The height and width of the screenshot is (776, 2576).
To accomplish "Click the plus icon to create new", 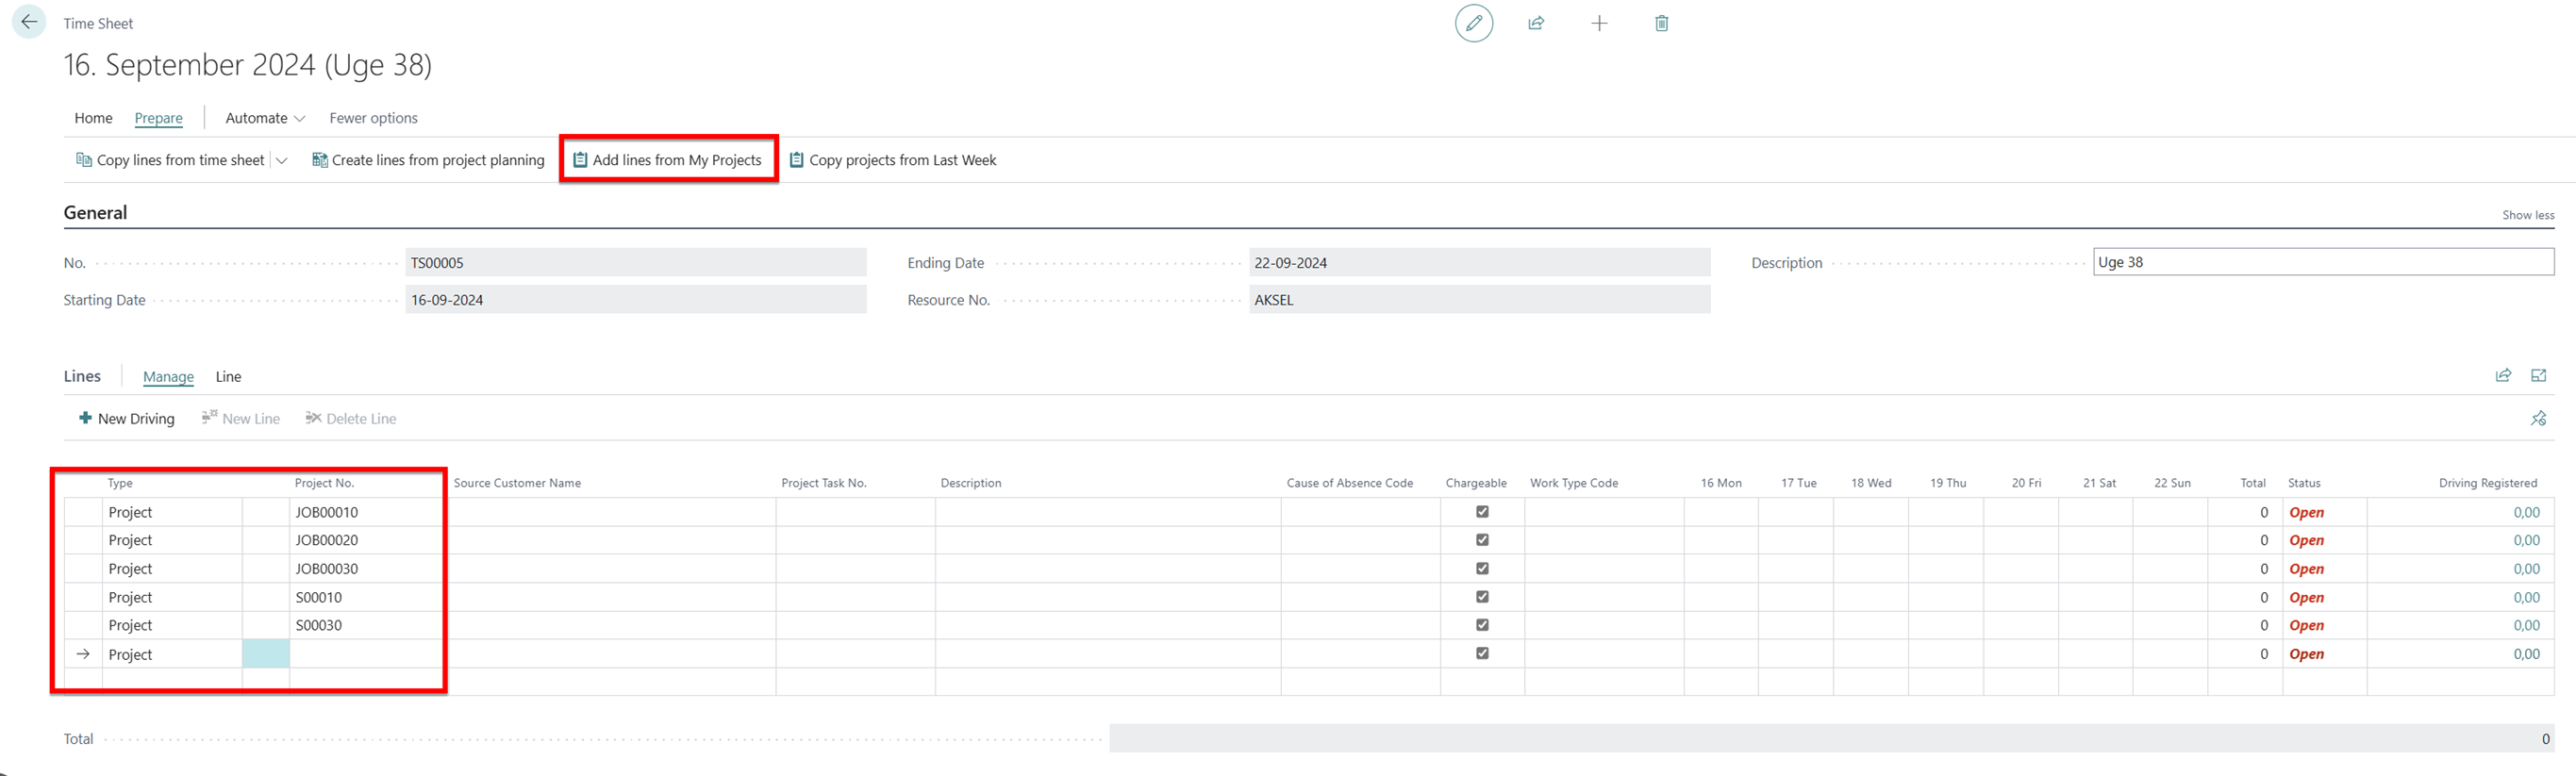I will click(x=1599, y=23).
